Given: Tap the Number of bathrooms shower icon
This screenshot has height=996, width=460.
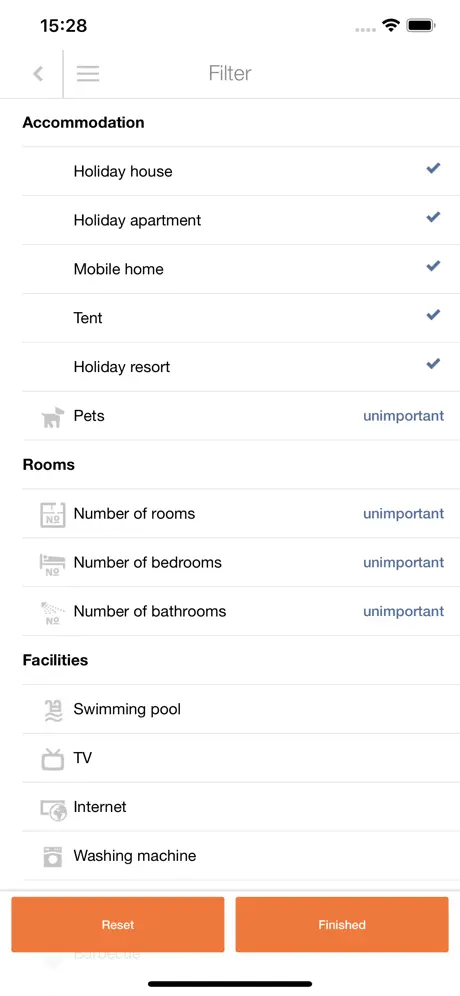Looking at the screenshot, I should (x=53, y=612).
